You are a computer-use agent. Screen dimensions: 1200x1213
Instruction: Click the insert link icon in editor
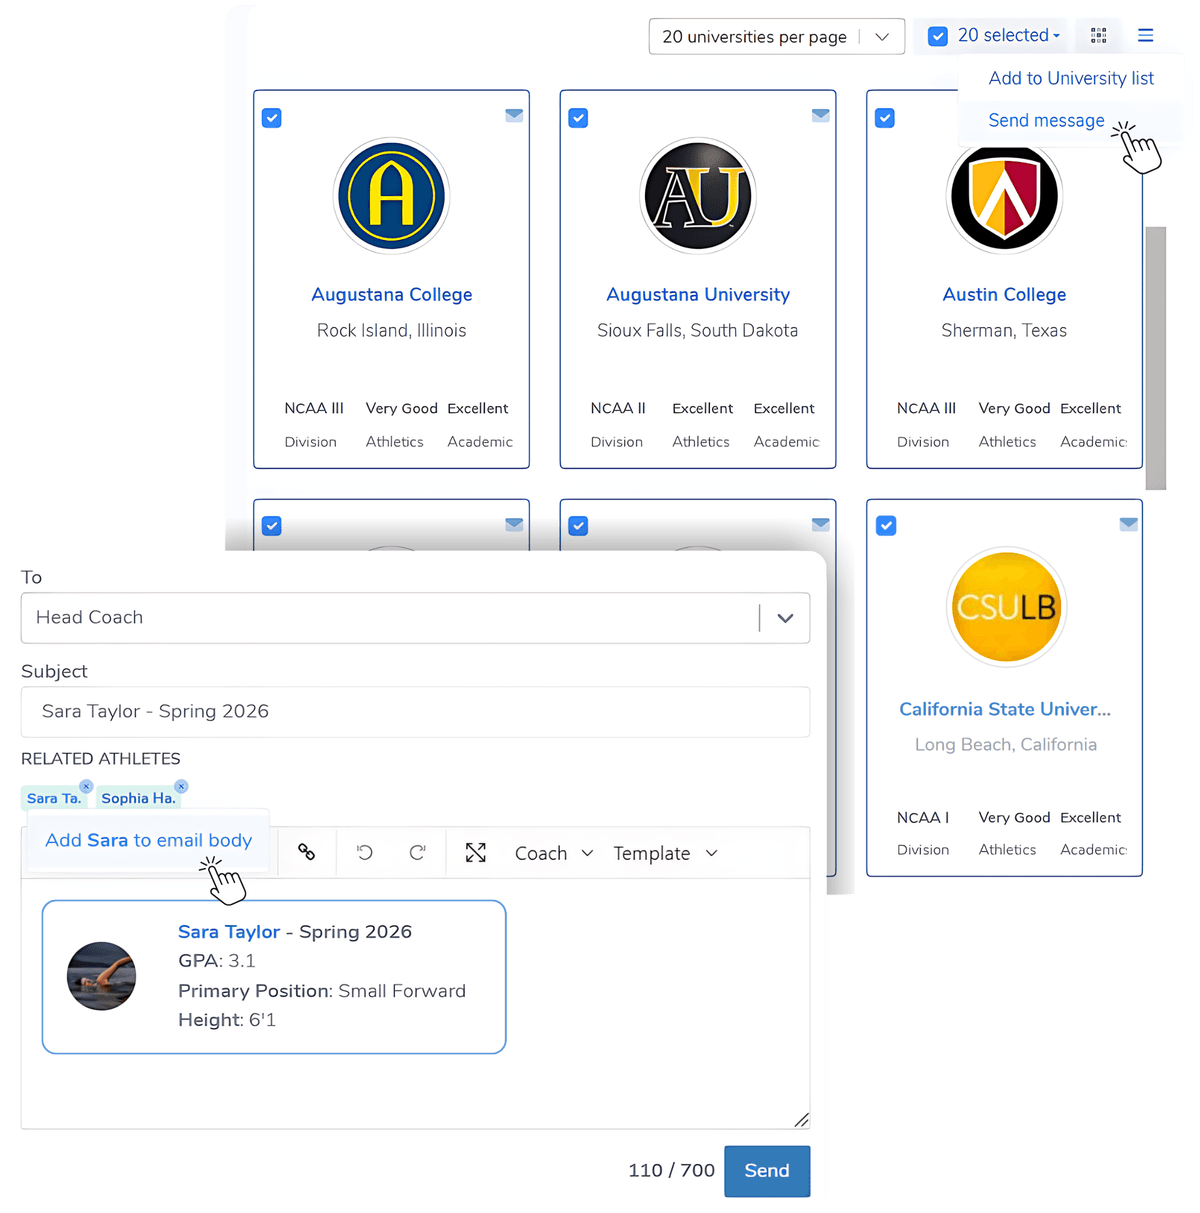click(307, 853)
